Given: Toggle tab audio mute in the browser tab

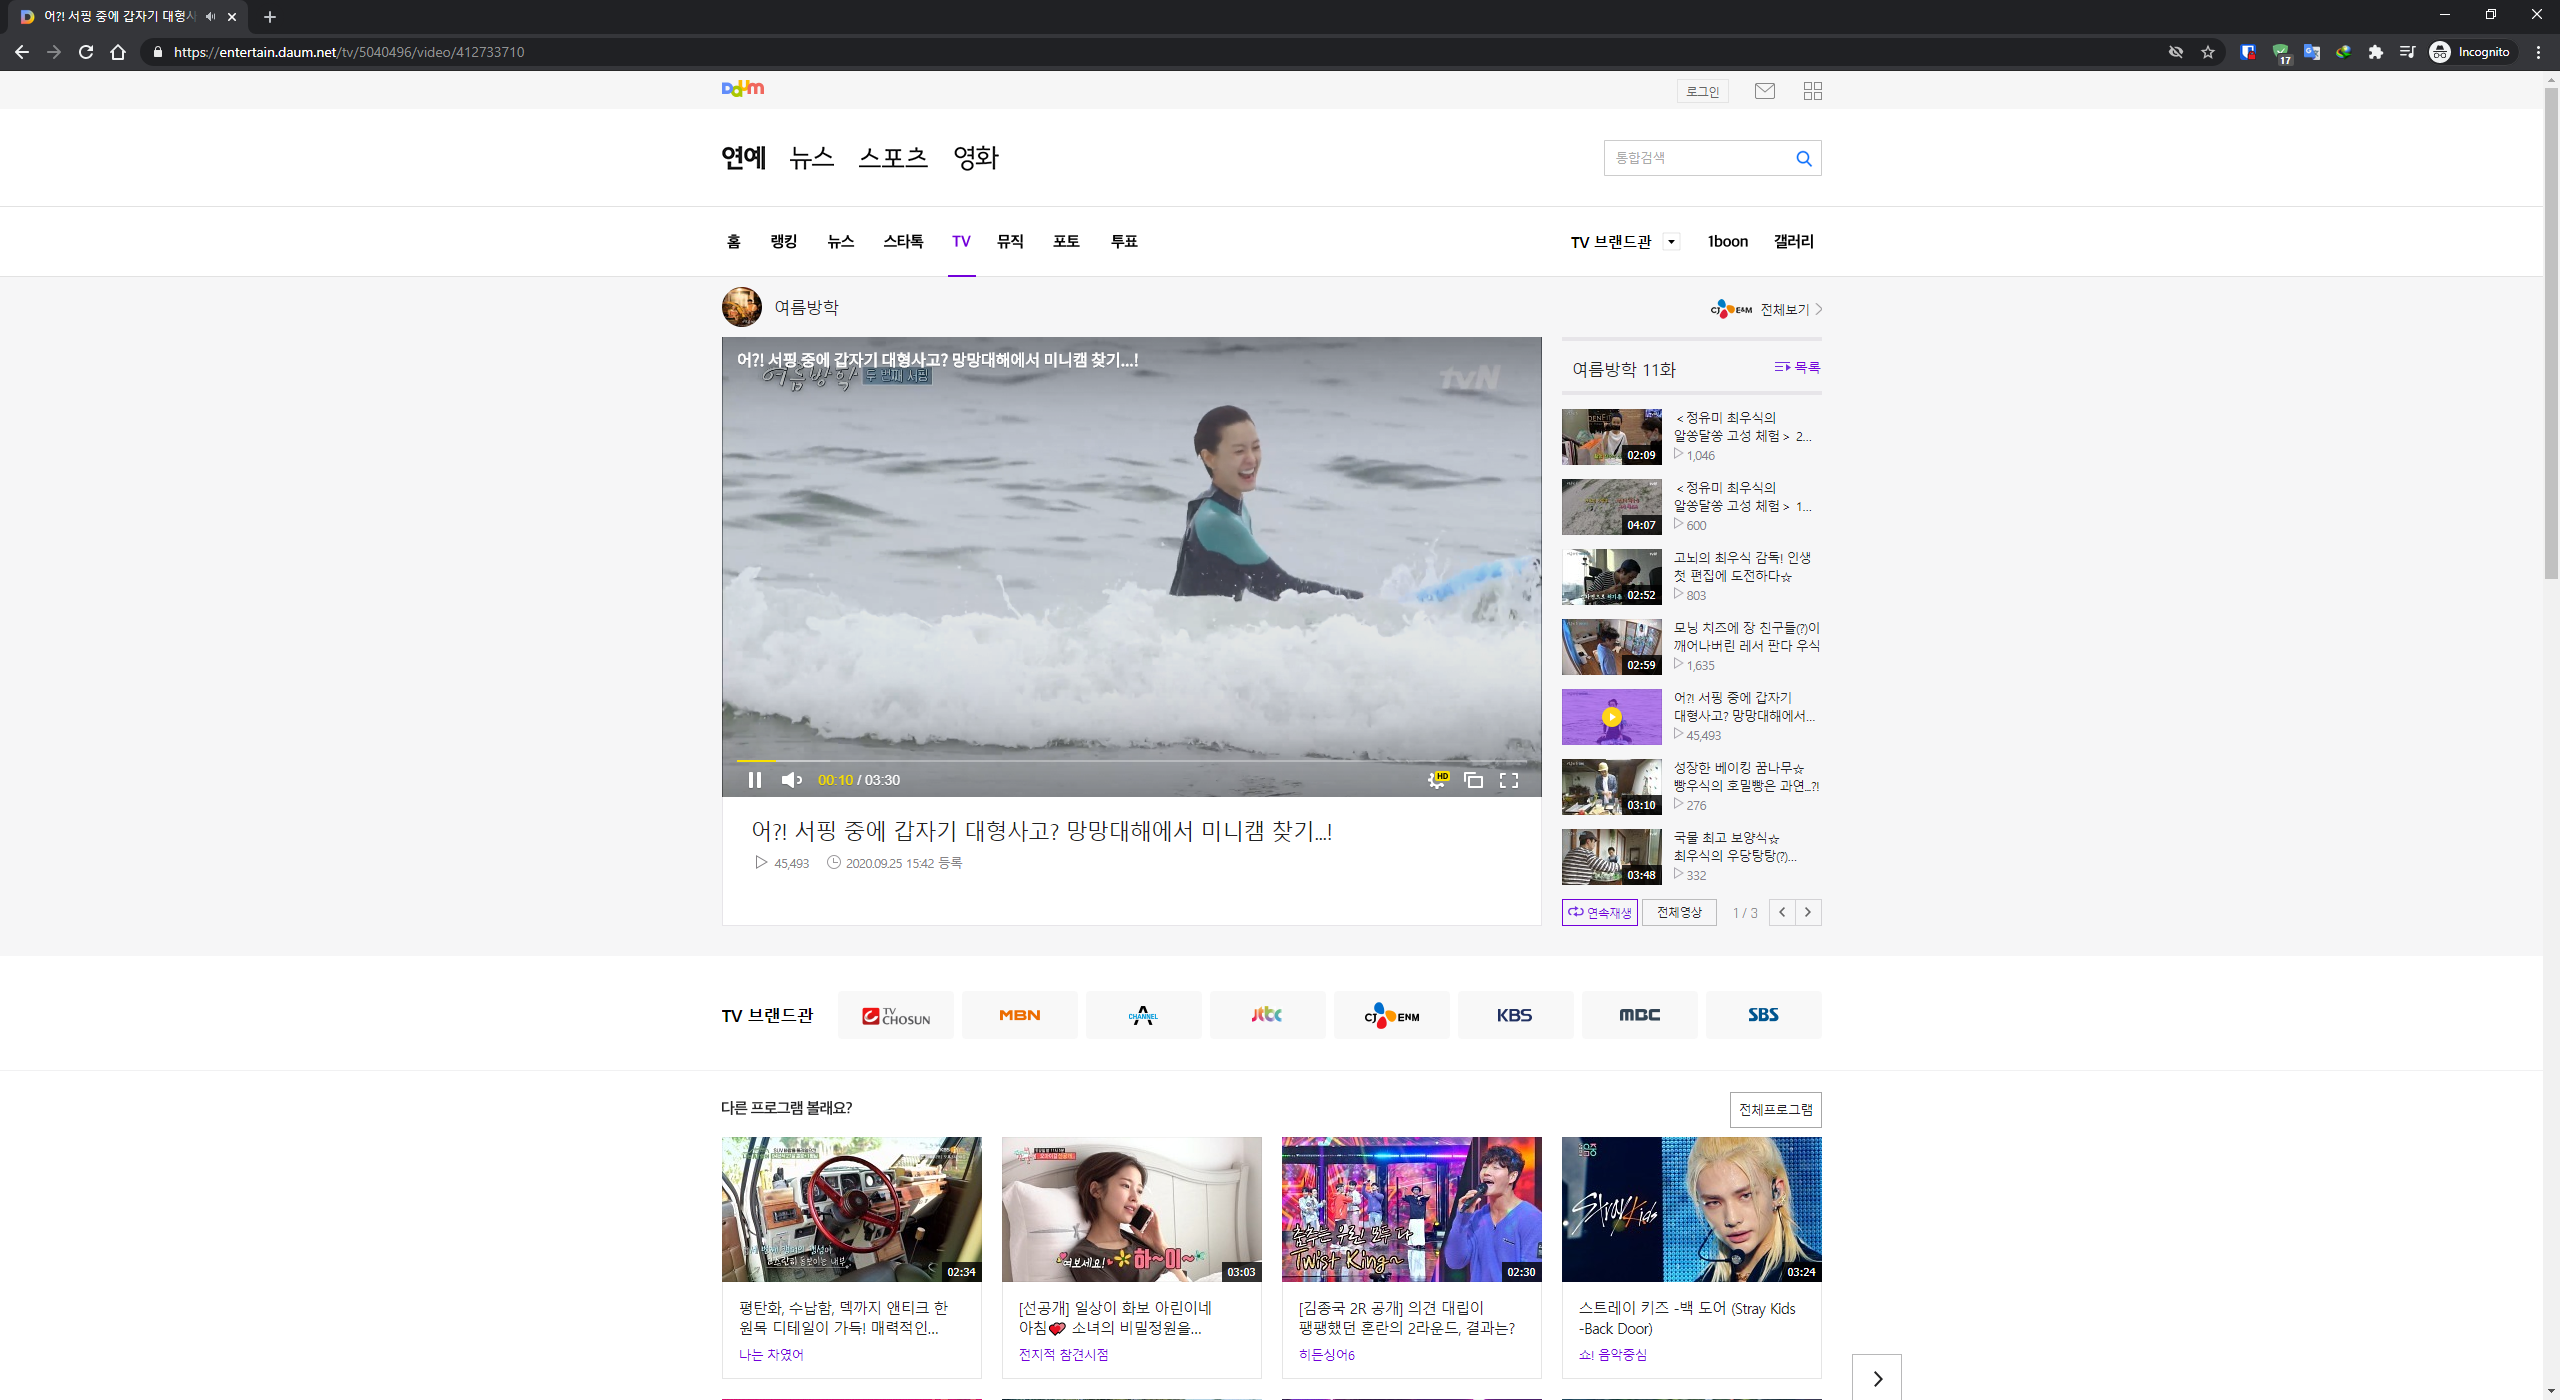Looking at the screenshot, I should (x=209, y=16).
